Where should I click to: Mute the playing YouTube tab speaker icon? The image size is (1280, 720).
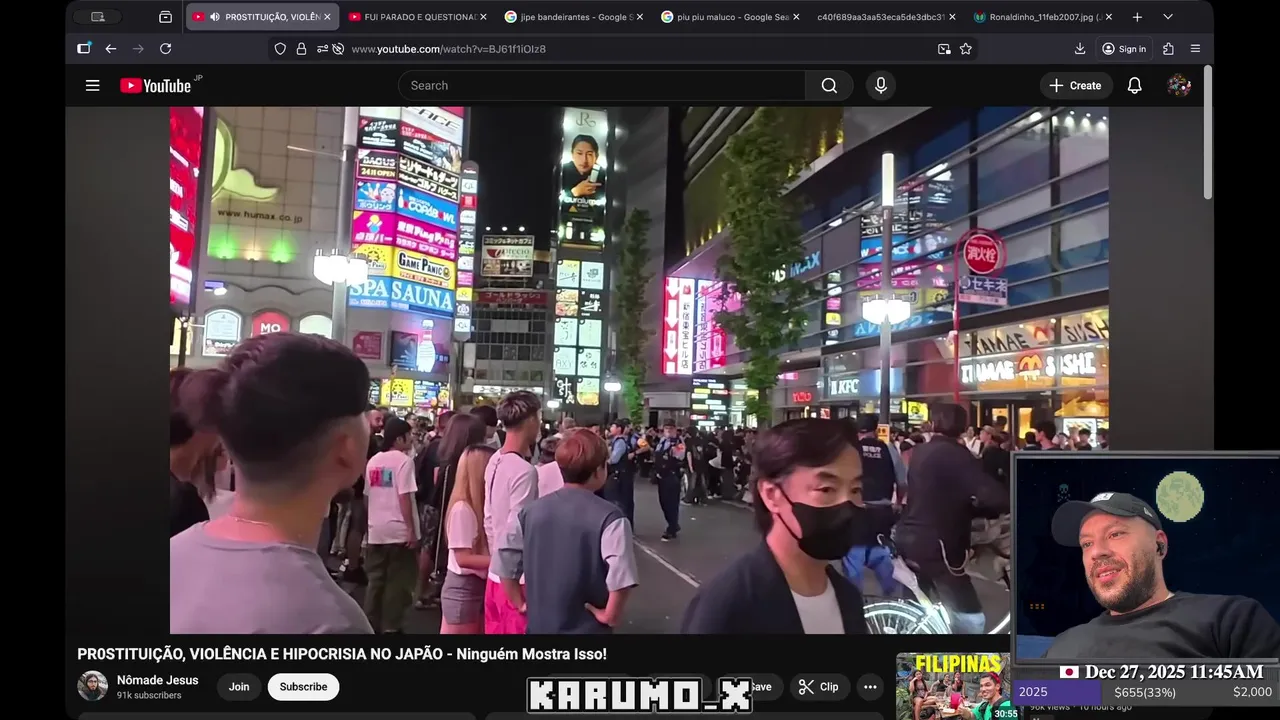point(214,17)
